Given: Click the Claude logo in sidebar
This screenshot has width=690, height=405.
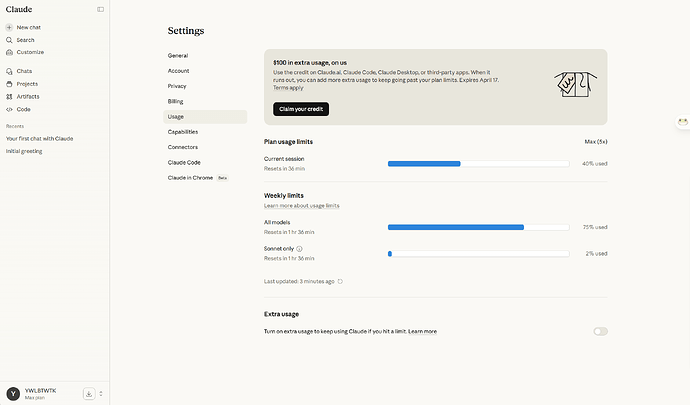Looking at the screenshot, I should pos(19,9).
